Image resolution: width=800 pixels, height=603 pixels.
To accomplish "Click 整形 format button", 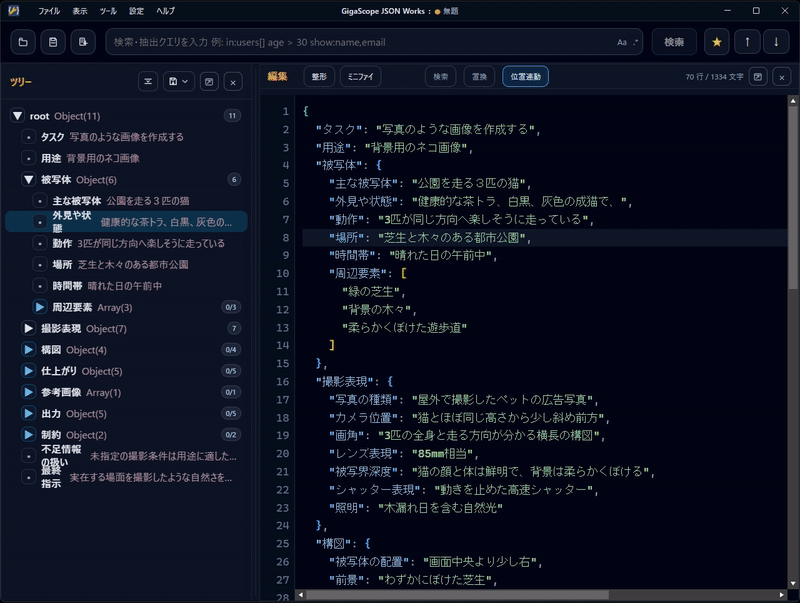I will [x=319, y=77].
